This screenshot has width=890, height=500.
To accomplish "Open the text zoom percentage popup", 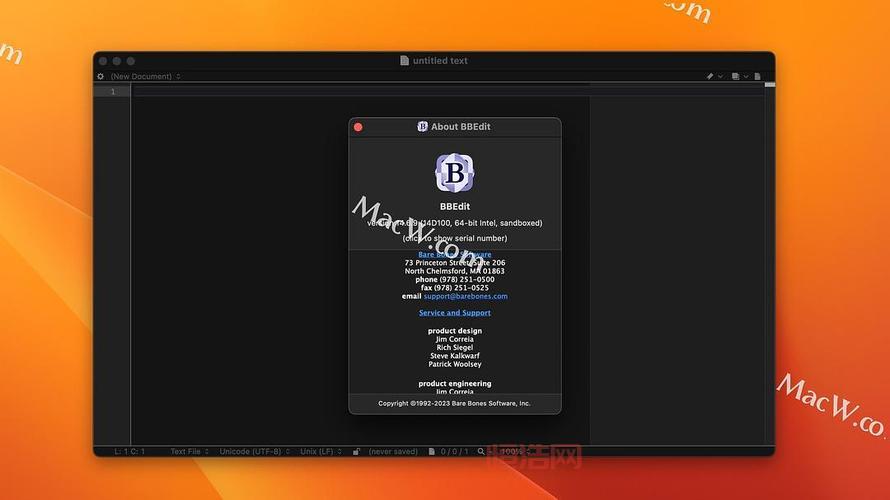I will pos(514,452).
